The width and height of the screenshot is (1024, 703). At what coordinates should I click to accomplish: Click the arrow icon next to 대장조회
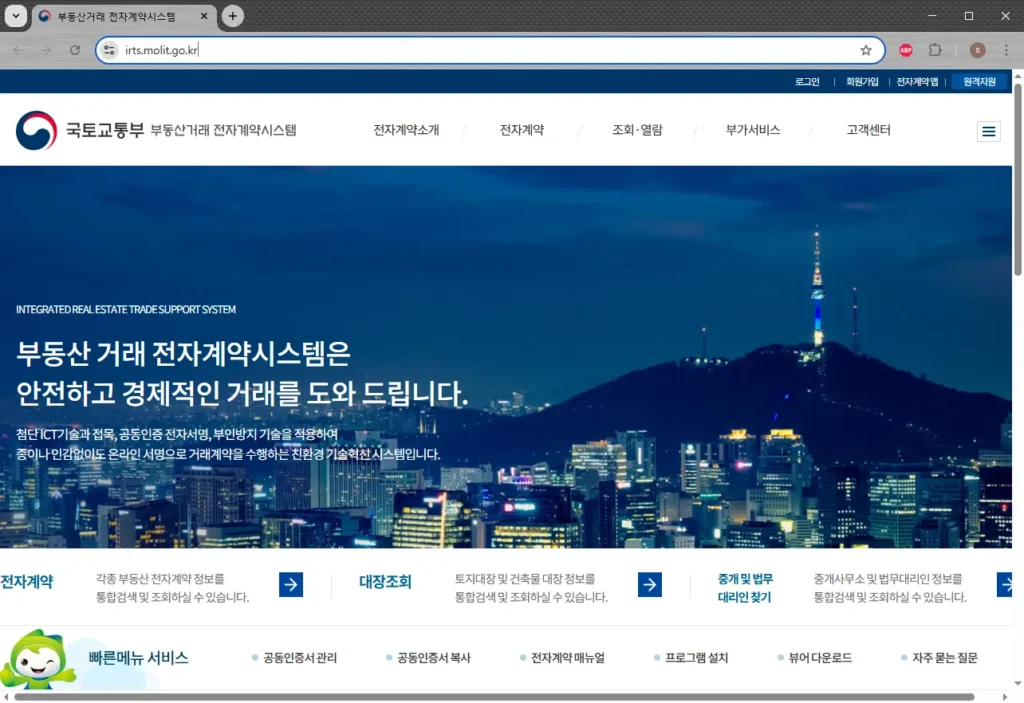pyautogui.click(x=648, y=584)
